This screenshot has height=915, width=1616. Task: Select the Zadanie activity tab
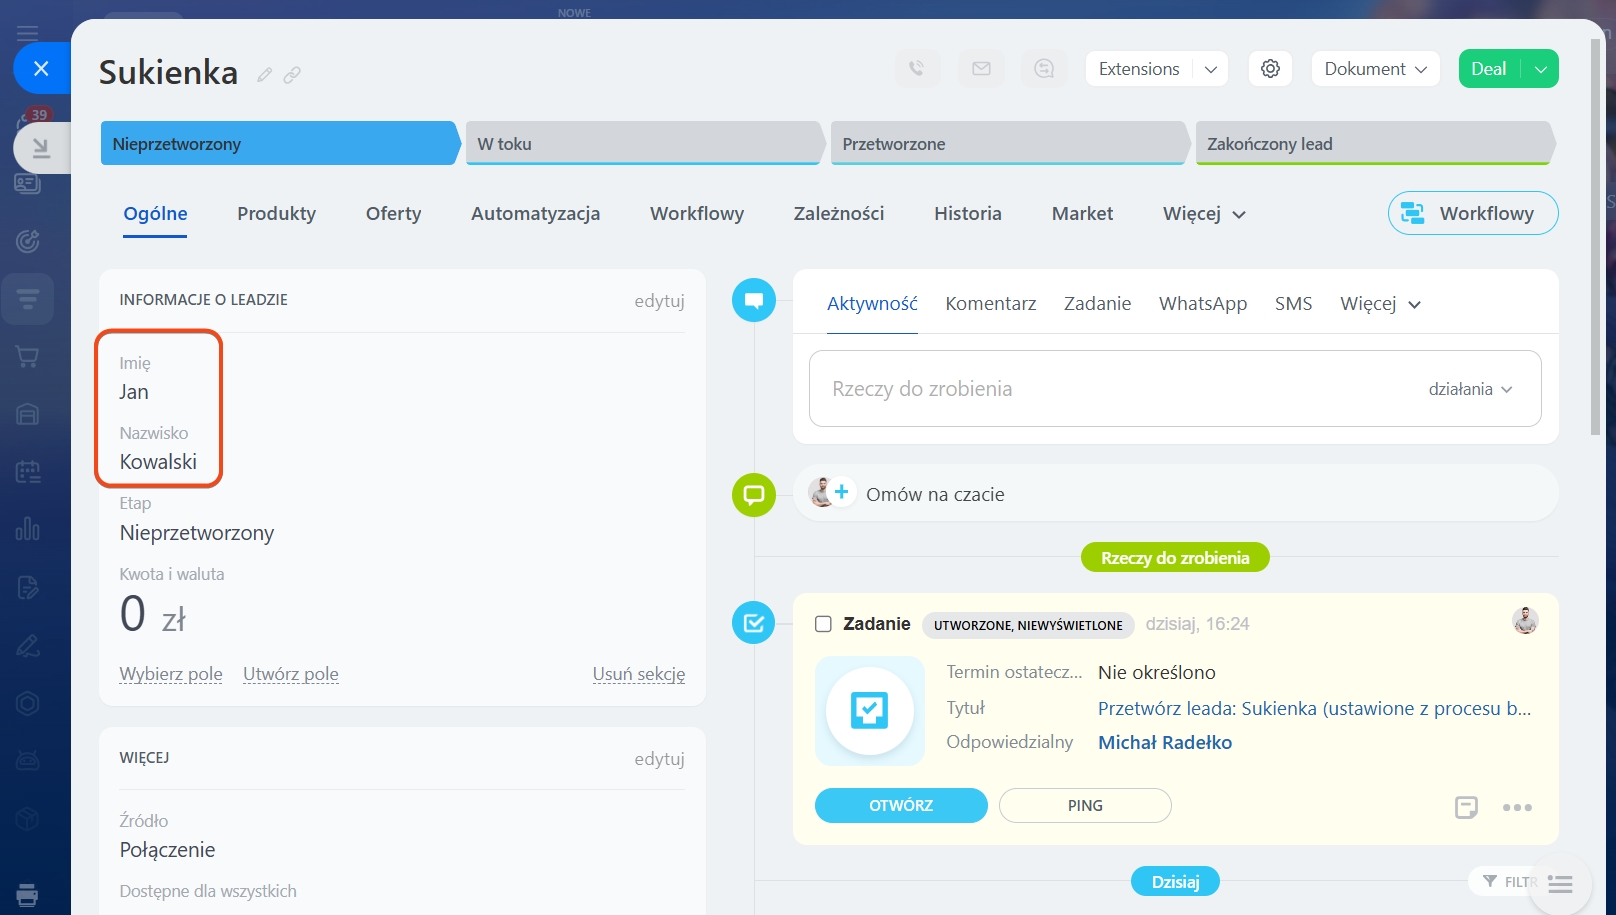click(x=1097, y=304)
